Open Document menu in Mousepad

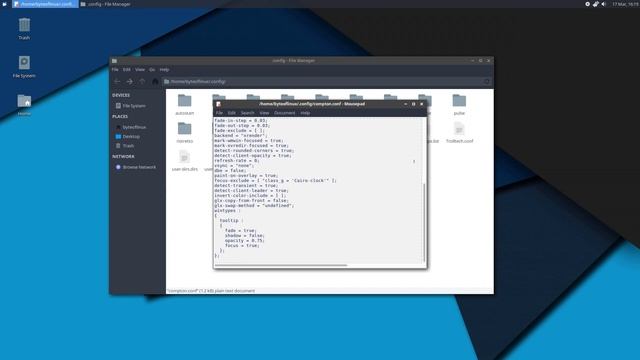coord(284,113)
